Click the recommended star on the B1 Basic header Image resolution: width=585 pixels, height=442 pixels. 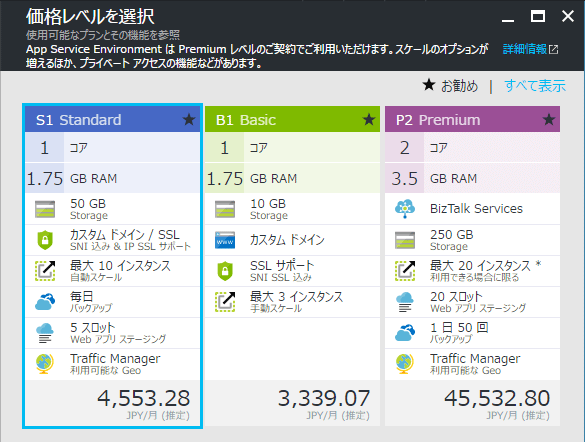[x=369, y=120]
